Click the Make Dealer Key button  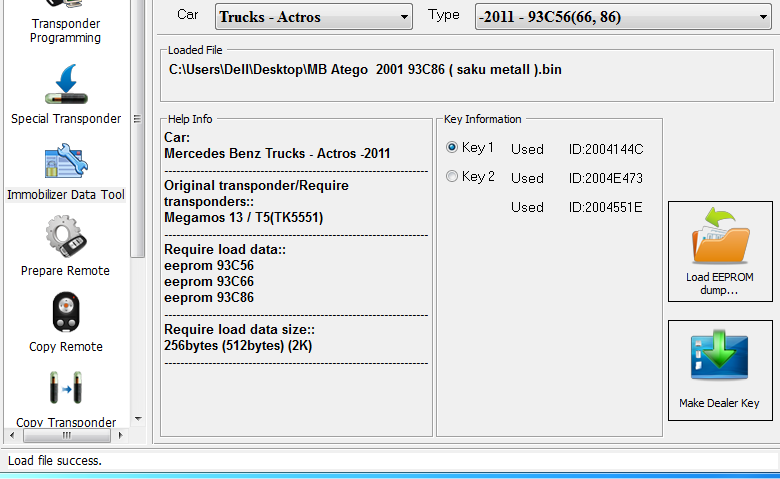(x=720, y=370)
